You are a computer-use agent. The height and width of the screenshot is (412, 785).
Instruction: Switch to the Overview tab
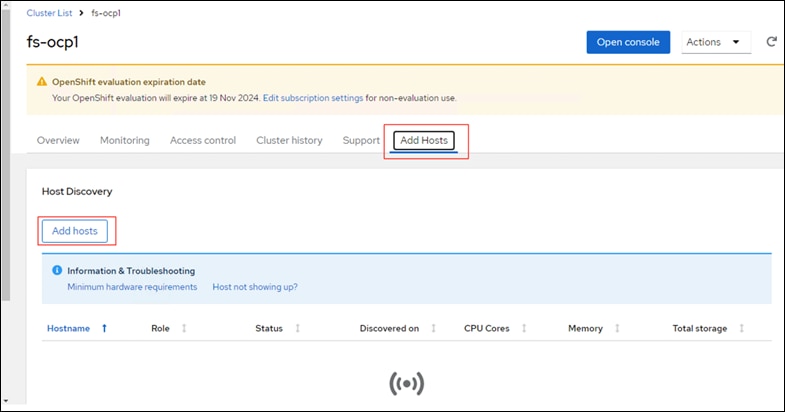58,140
